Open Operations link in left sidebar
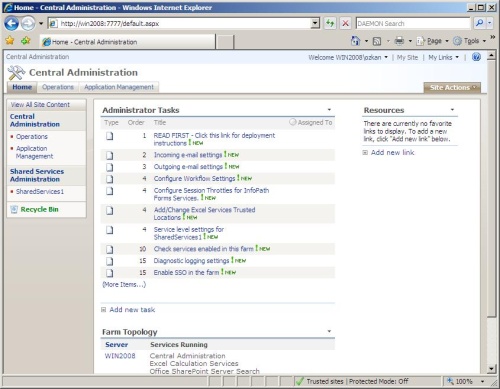 pyautogui.click(x=32, y=137)
